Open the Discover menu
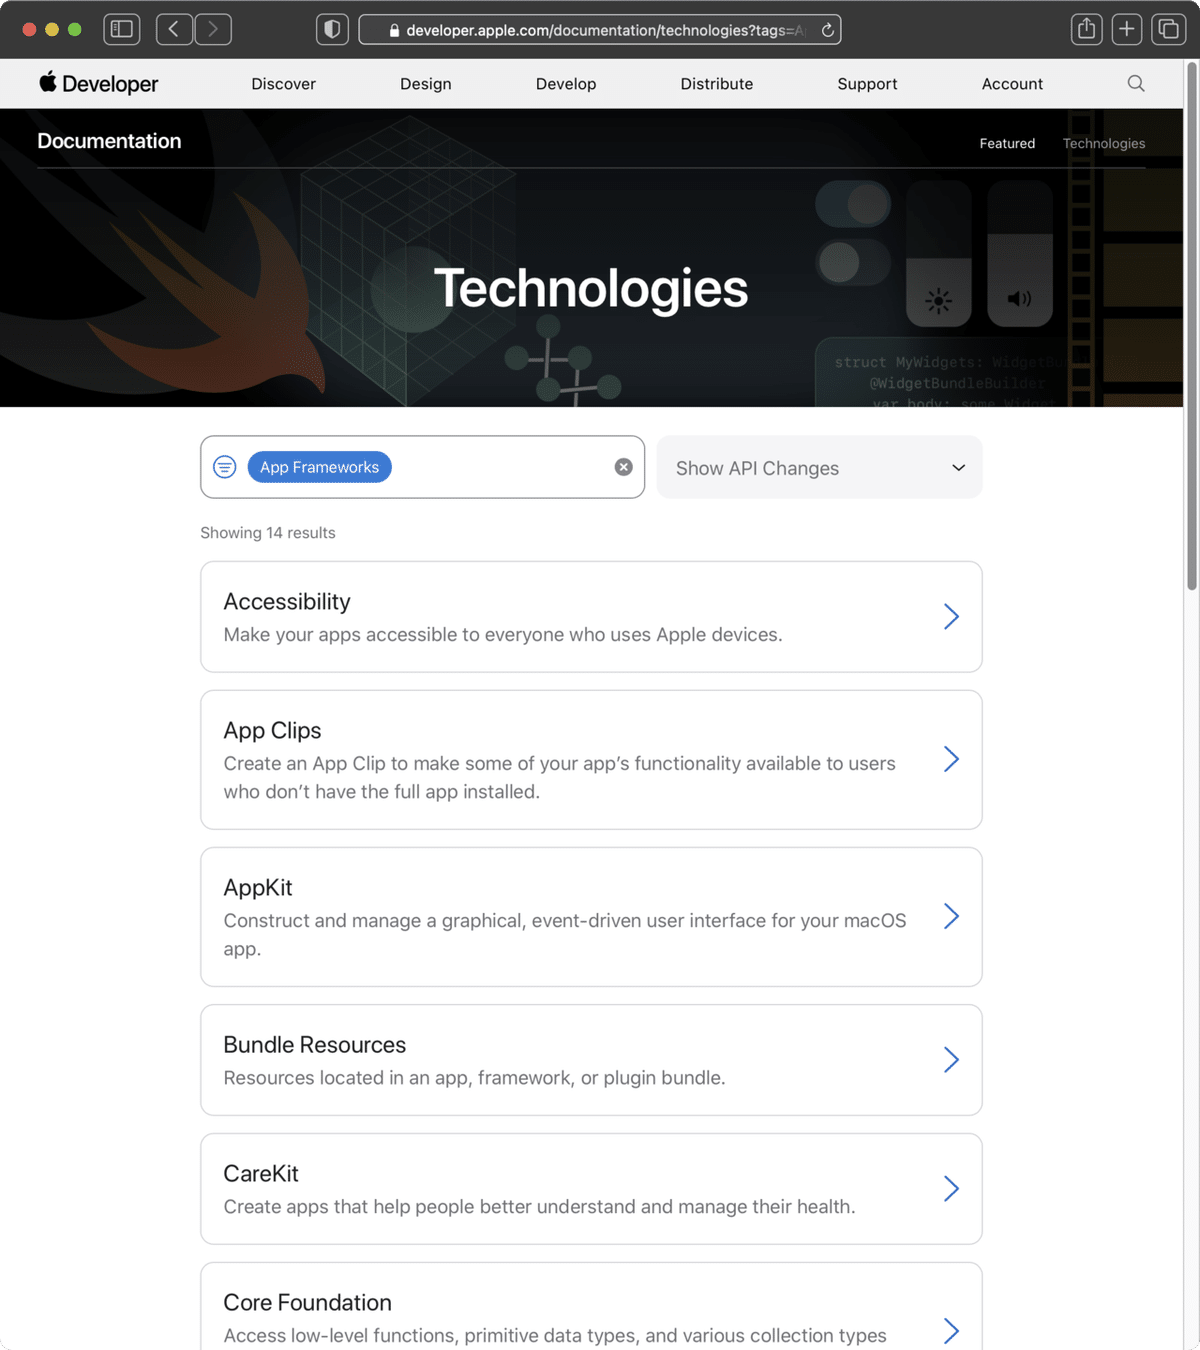This screenshot has width=1200, height=1350. tap(283, 84)
